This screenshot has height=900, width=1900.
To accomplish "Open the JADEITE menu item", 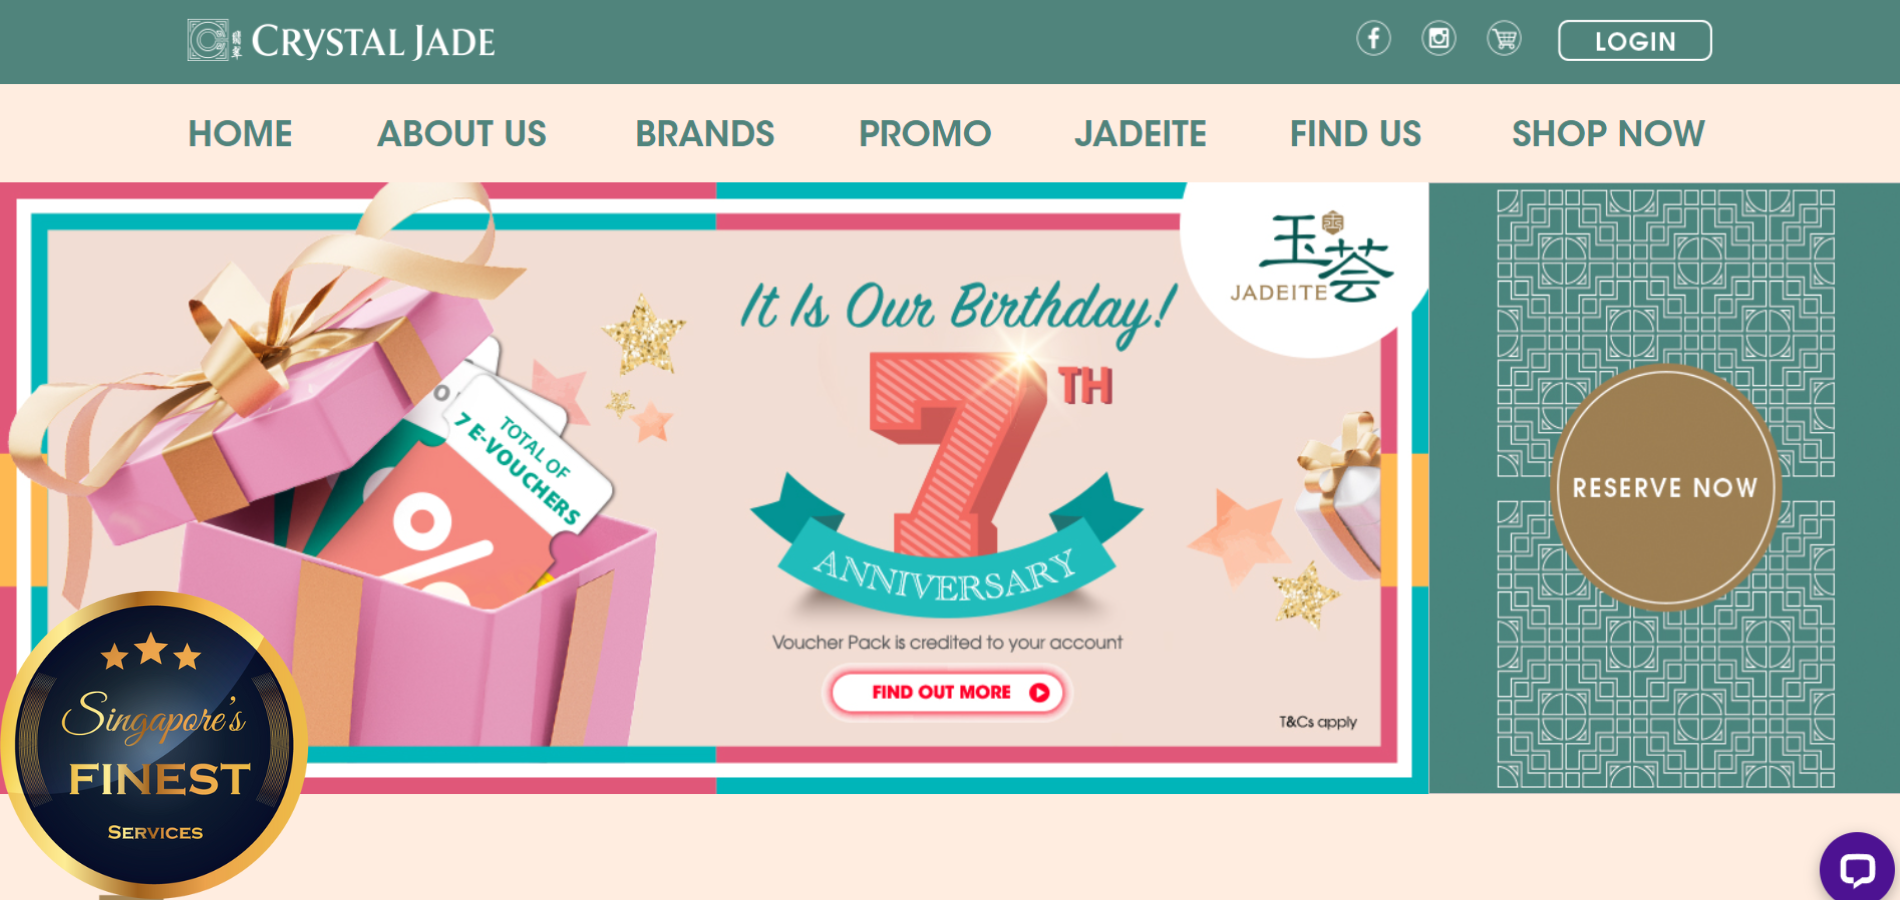I will pos(1141,133).
